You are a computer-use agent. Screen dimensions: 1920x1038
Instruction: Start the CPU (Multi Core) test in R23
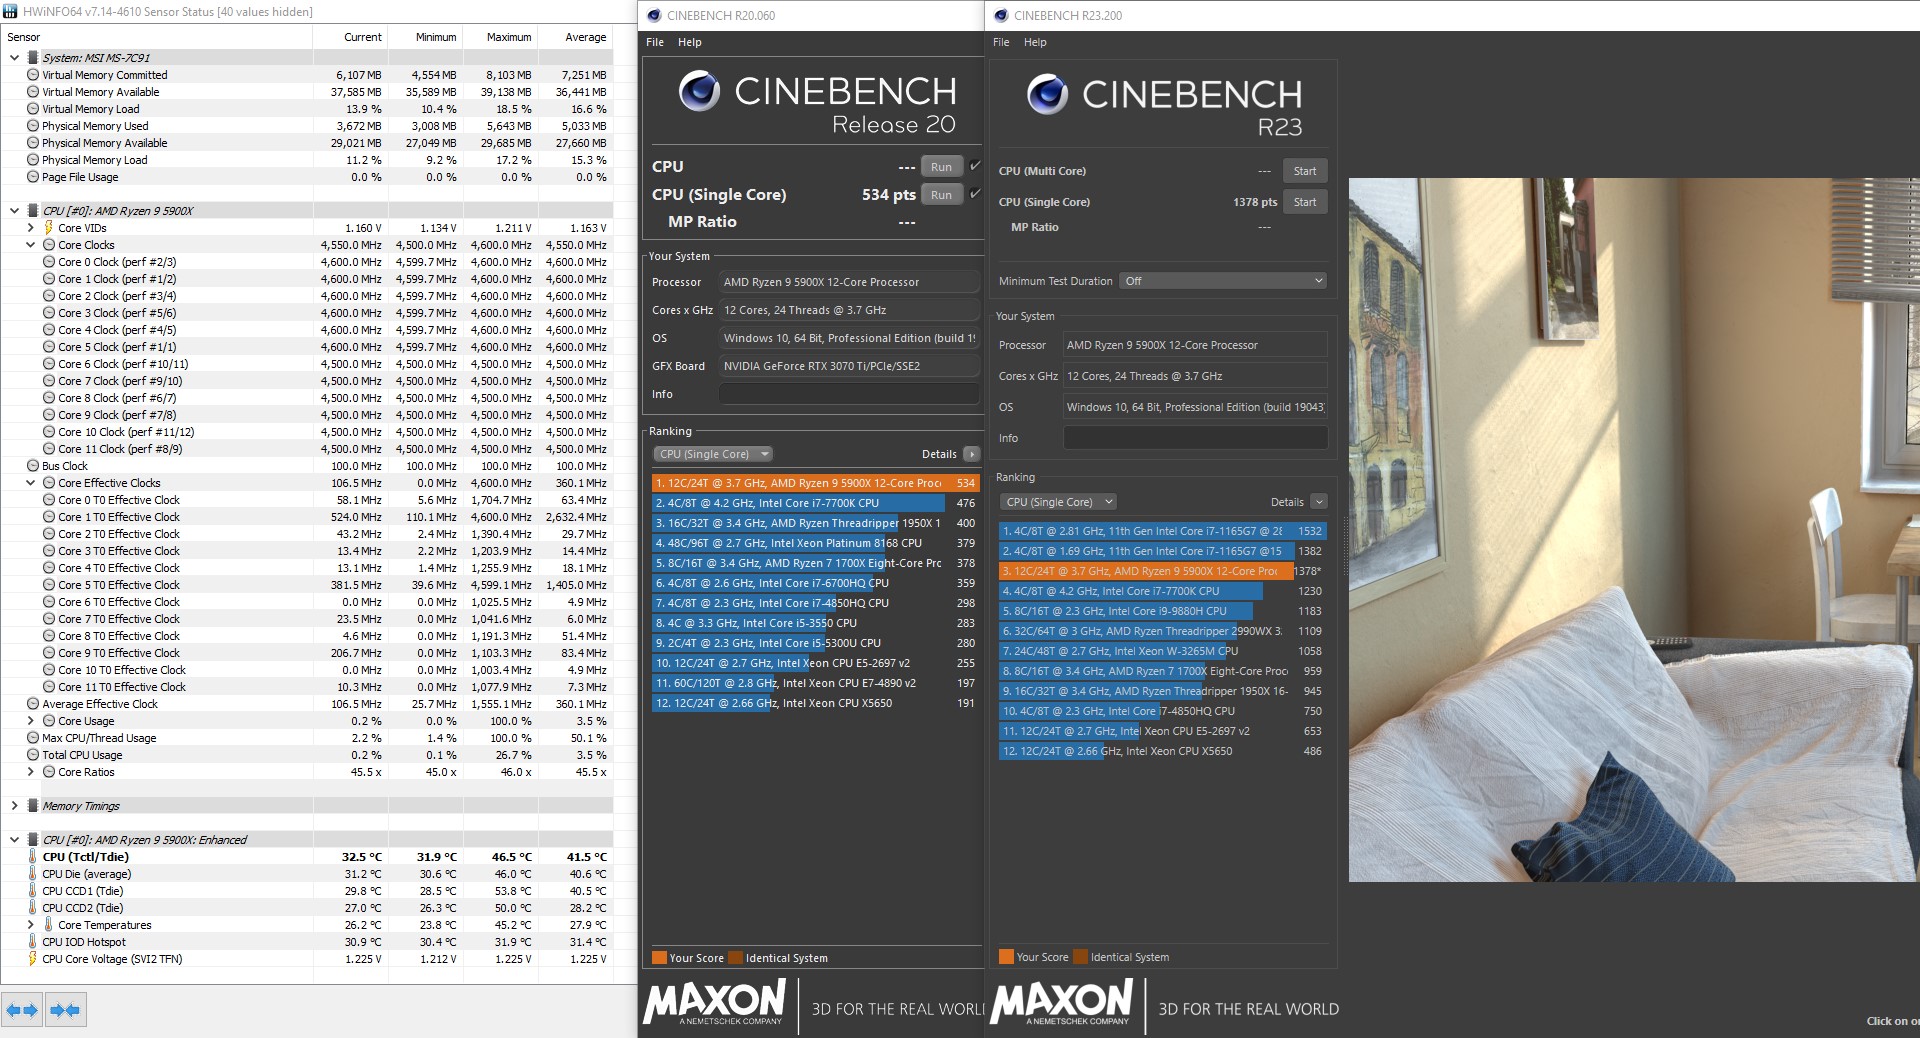click(x=1305, y=171)
